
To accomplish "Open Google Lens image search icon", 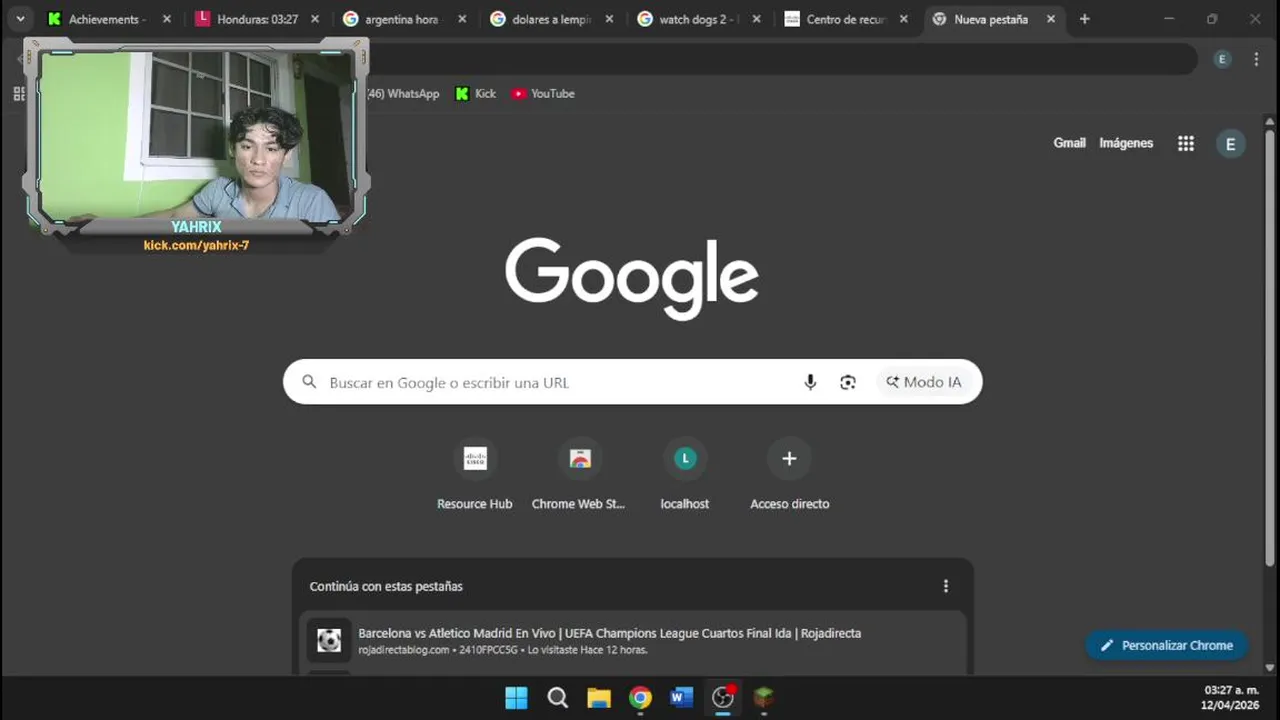I will coord(848,382).
